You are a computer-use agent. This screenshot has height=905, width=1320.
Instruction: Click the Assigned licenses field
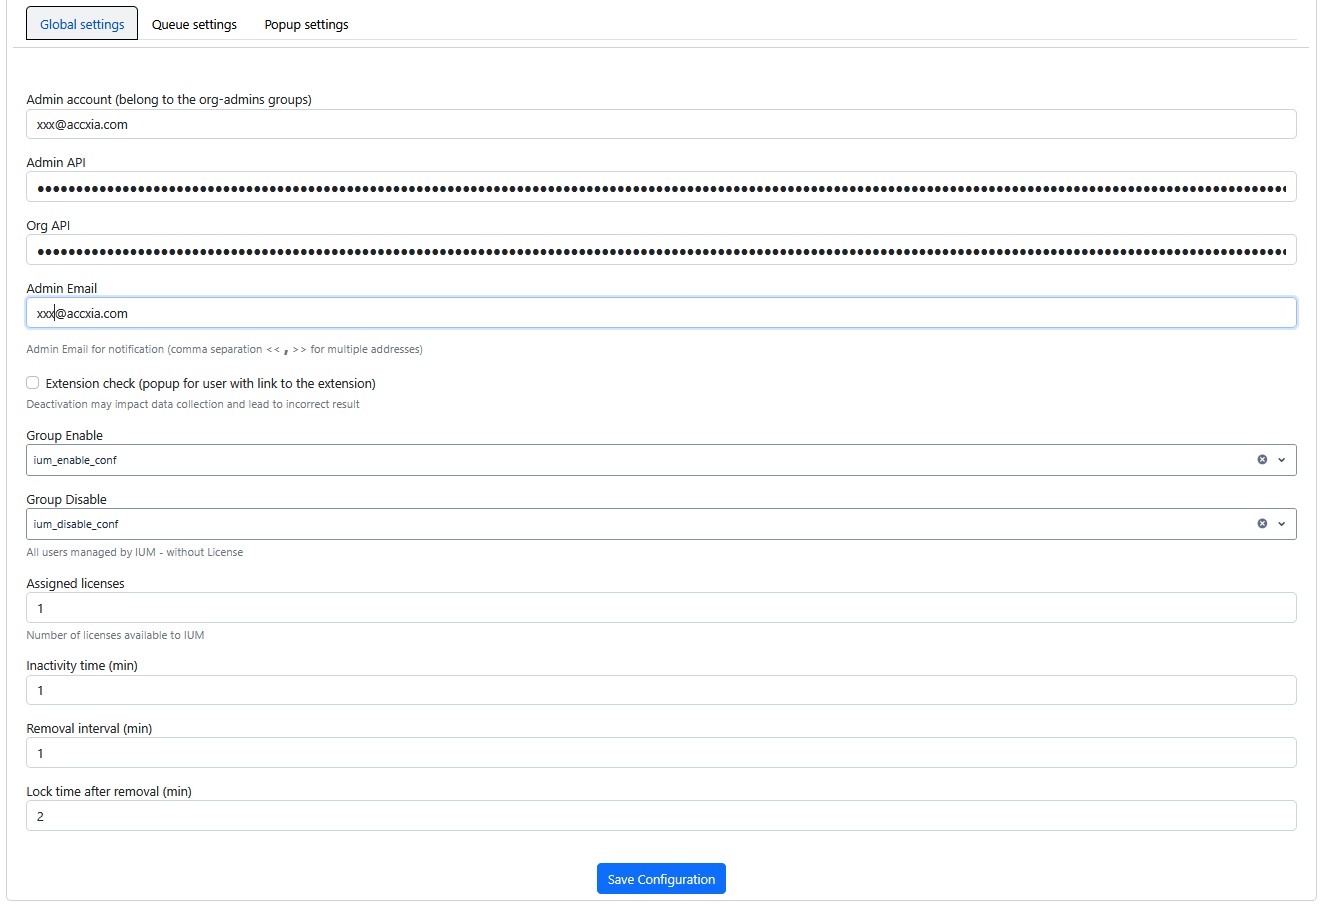660,608
